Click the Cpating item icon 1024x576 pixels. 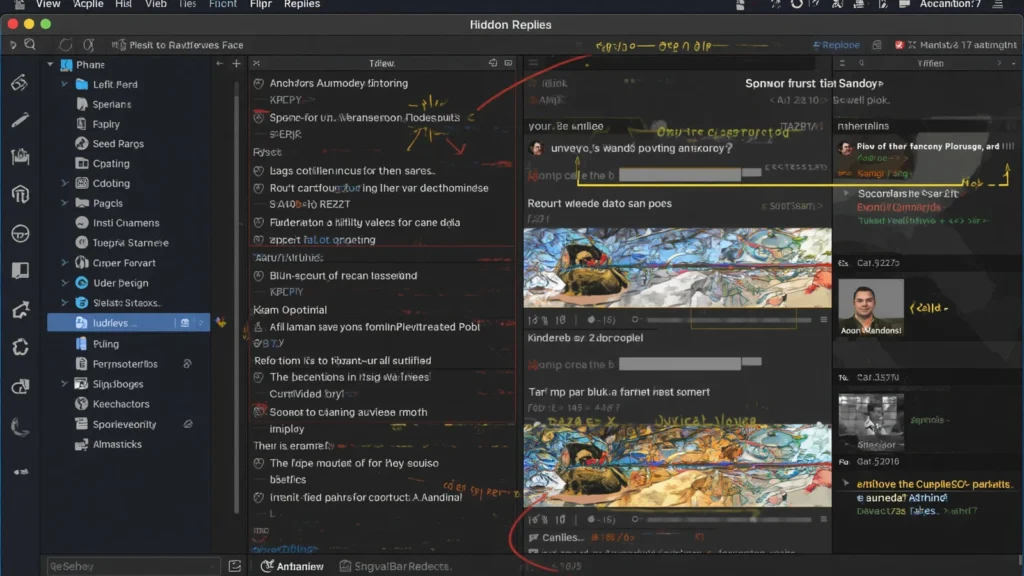point(82,163)
